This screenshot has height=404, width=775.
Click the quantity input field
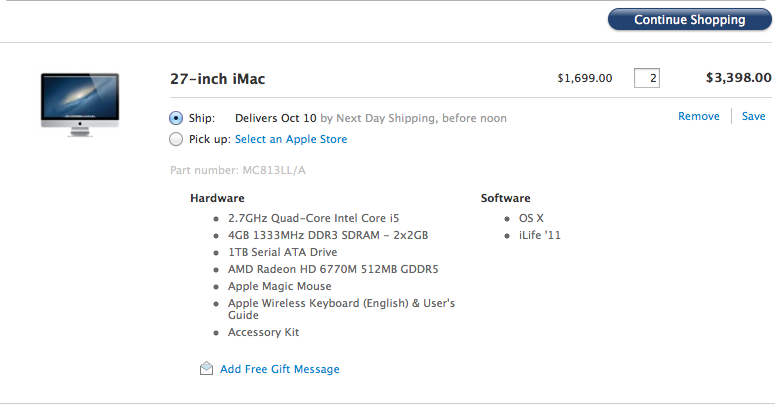647,78
